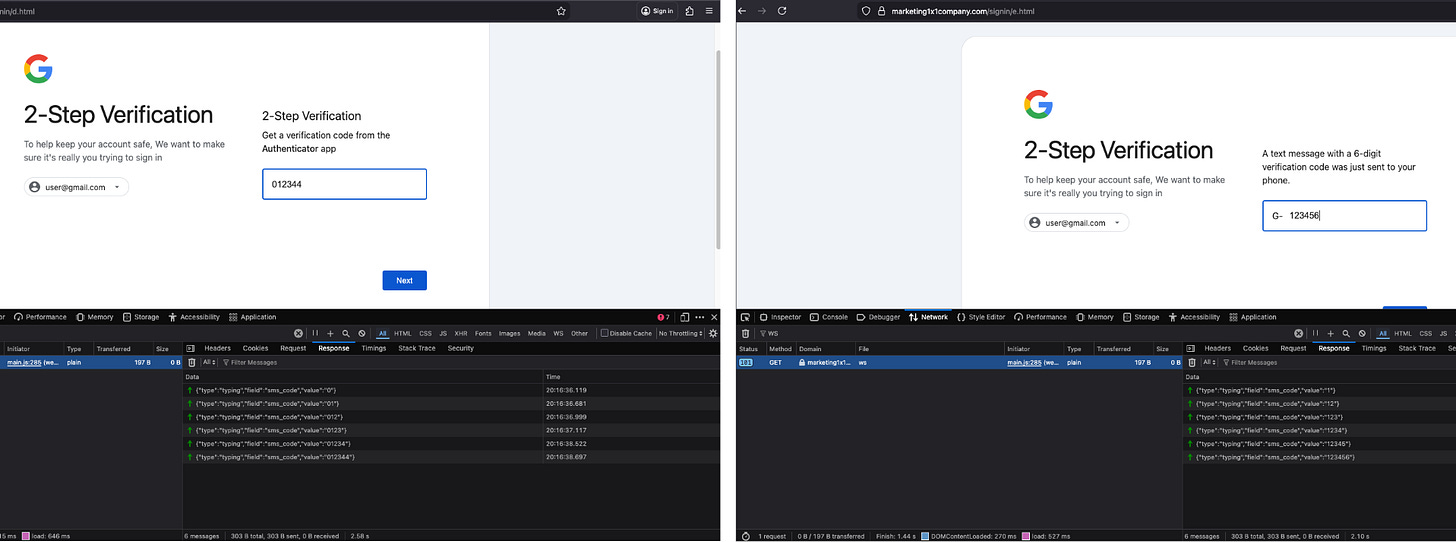Open request blocking icon, left devtools
1456x542 pixels.
coord(362,333)
